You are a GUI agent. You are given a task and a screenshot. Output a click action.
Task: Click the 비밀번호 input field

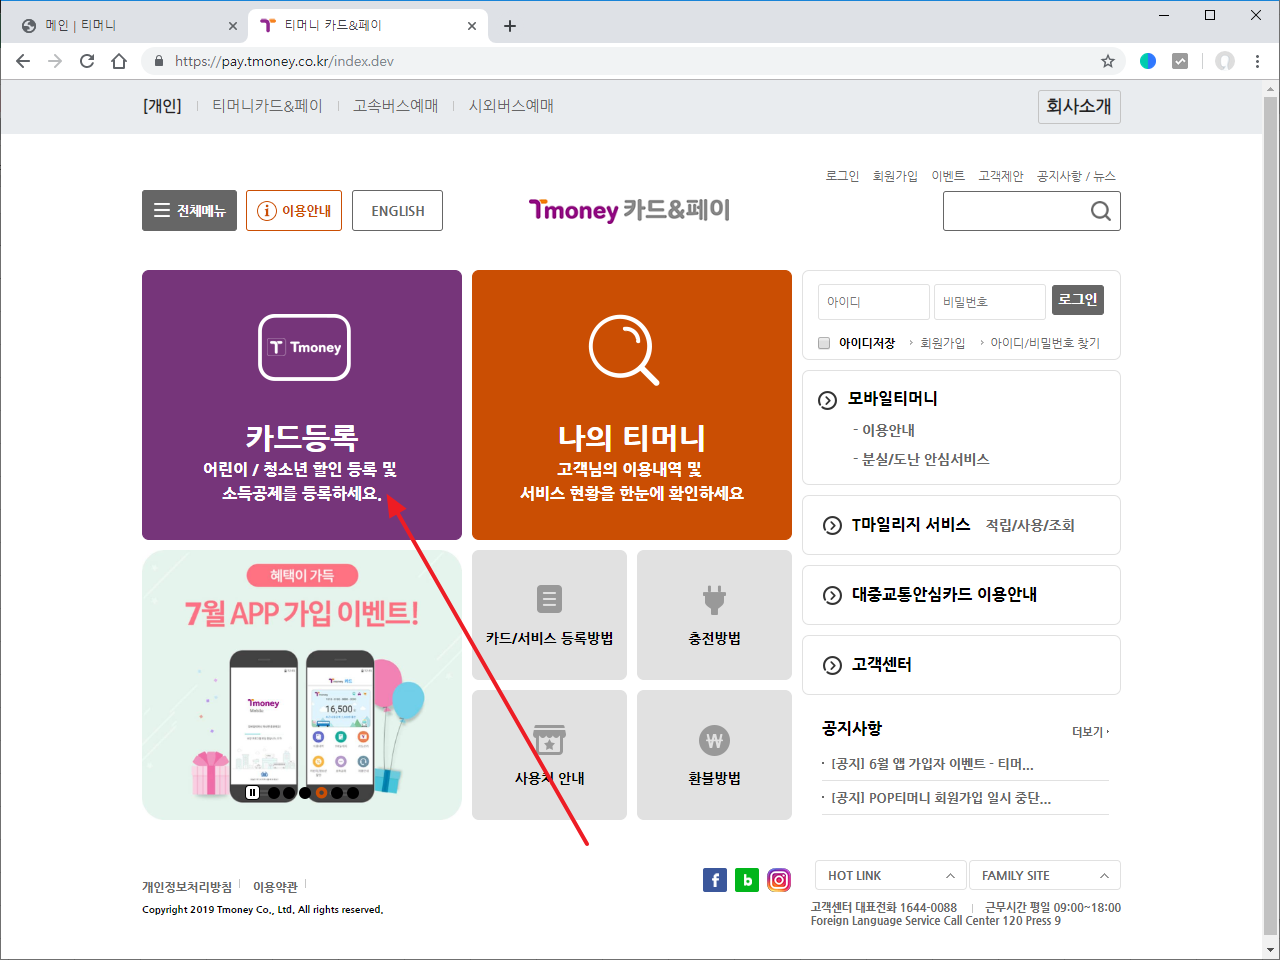point(990,302)
